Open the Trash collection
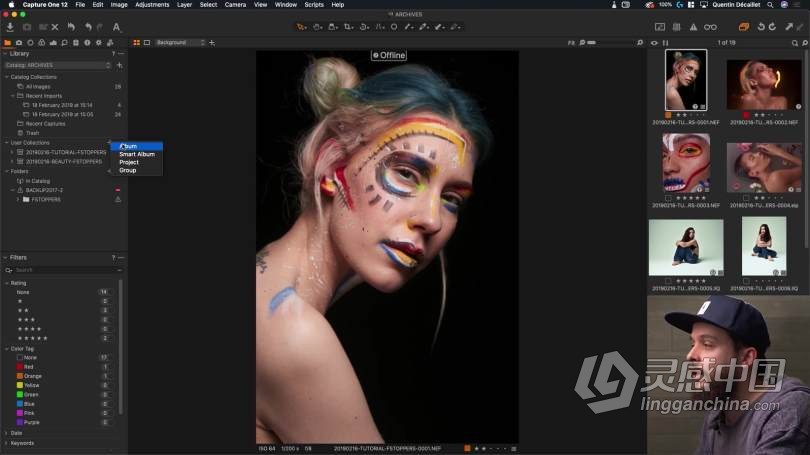Screen dimensions: 810x455 (32, 133)
